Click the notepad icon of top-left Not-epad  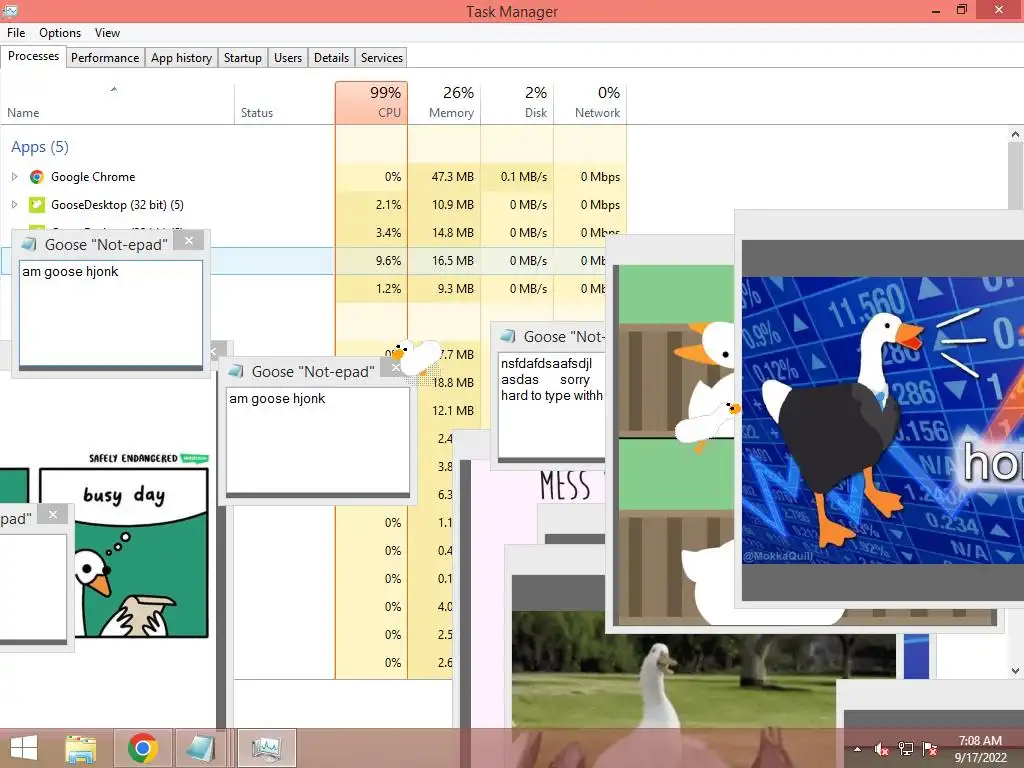[x=29, y=244]
